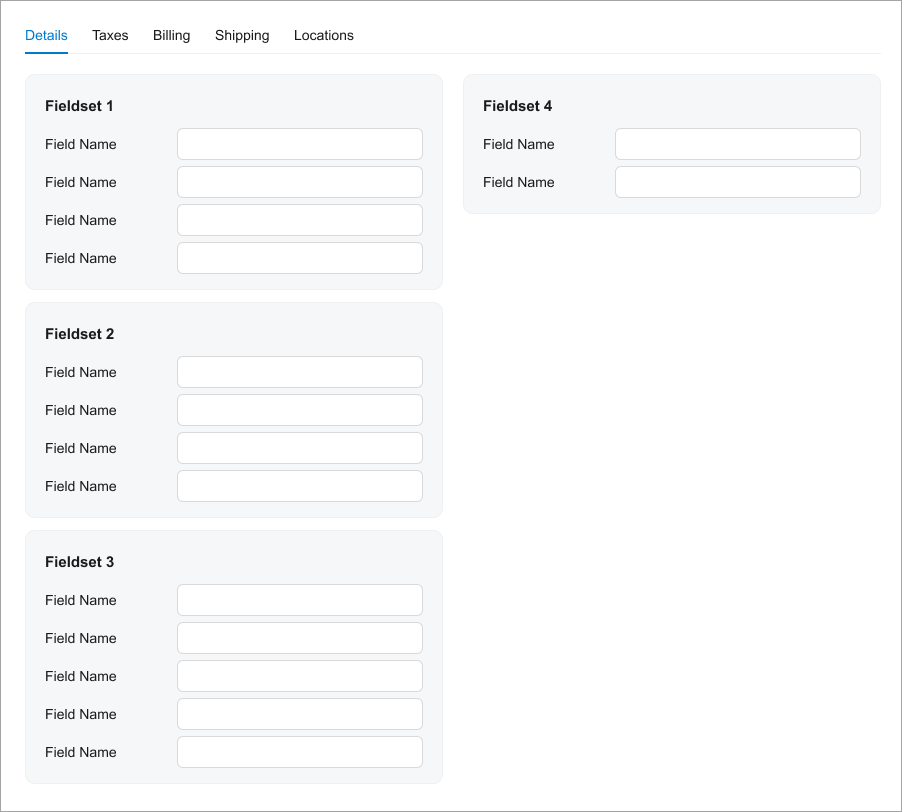Go to the Shipping tab

242,35
